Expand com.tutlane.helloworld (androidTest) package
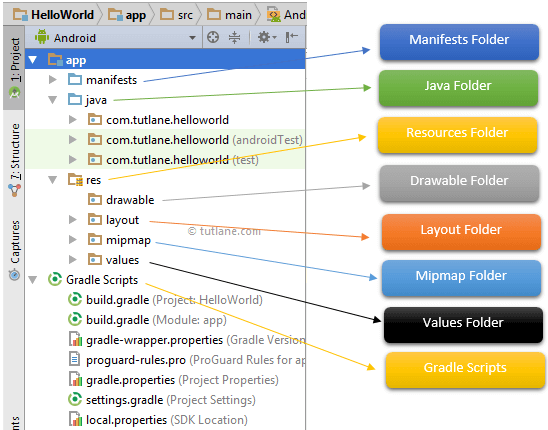The width and height of the screenshot is (548, 430). (73, 140)
